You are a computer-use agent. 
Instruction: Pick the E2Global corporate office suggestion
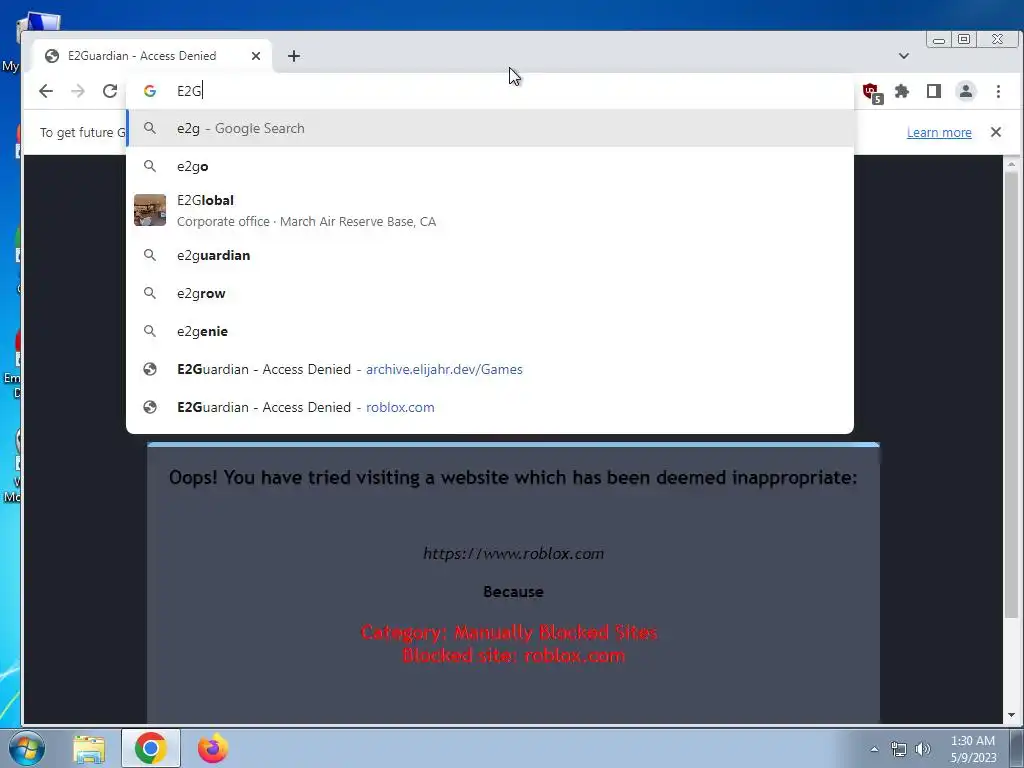click(490, 210)
